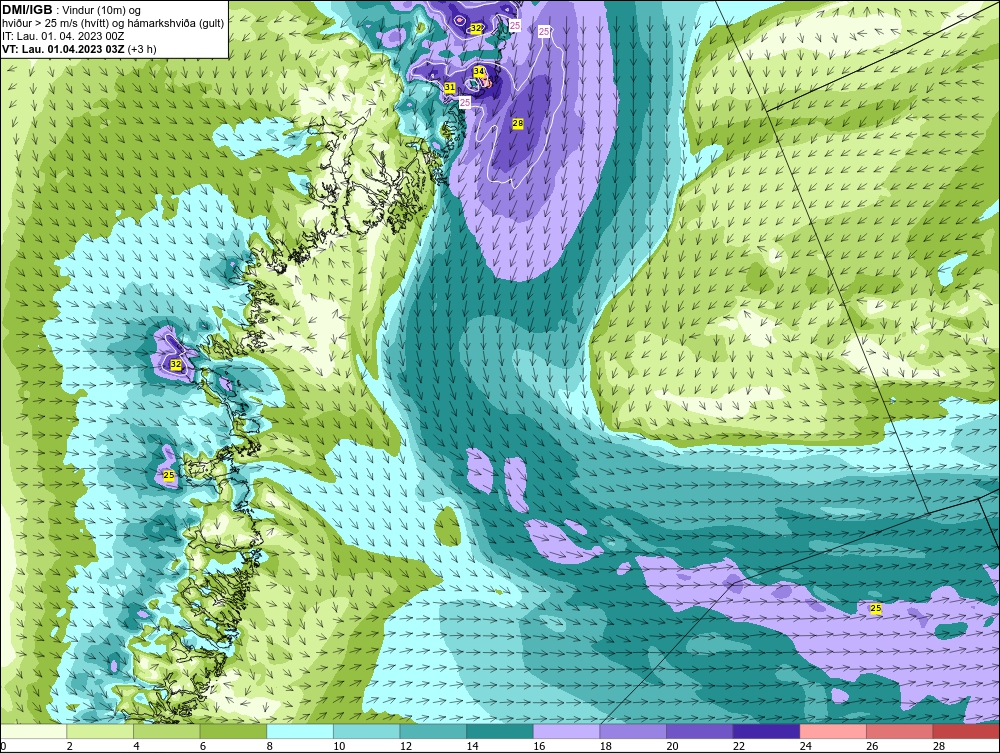Click the lavender 16–18 m/s legend swatch
The height and width of the screenshot is (753, 1000).
click(x=566, y=731)
